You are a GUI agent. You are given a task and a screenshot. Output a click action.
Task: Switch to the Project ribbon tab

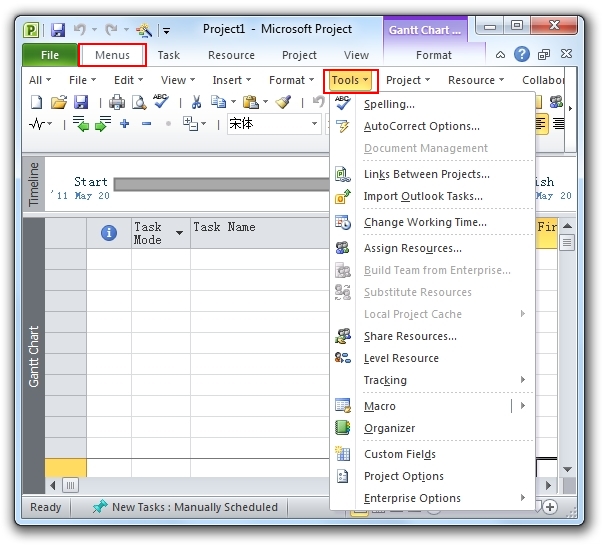pyautogui.click(x=299, y=55)
